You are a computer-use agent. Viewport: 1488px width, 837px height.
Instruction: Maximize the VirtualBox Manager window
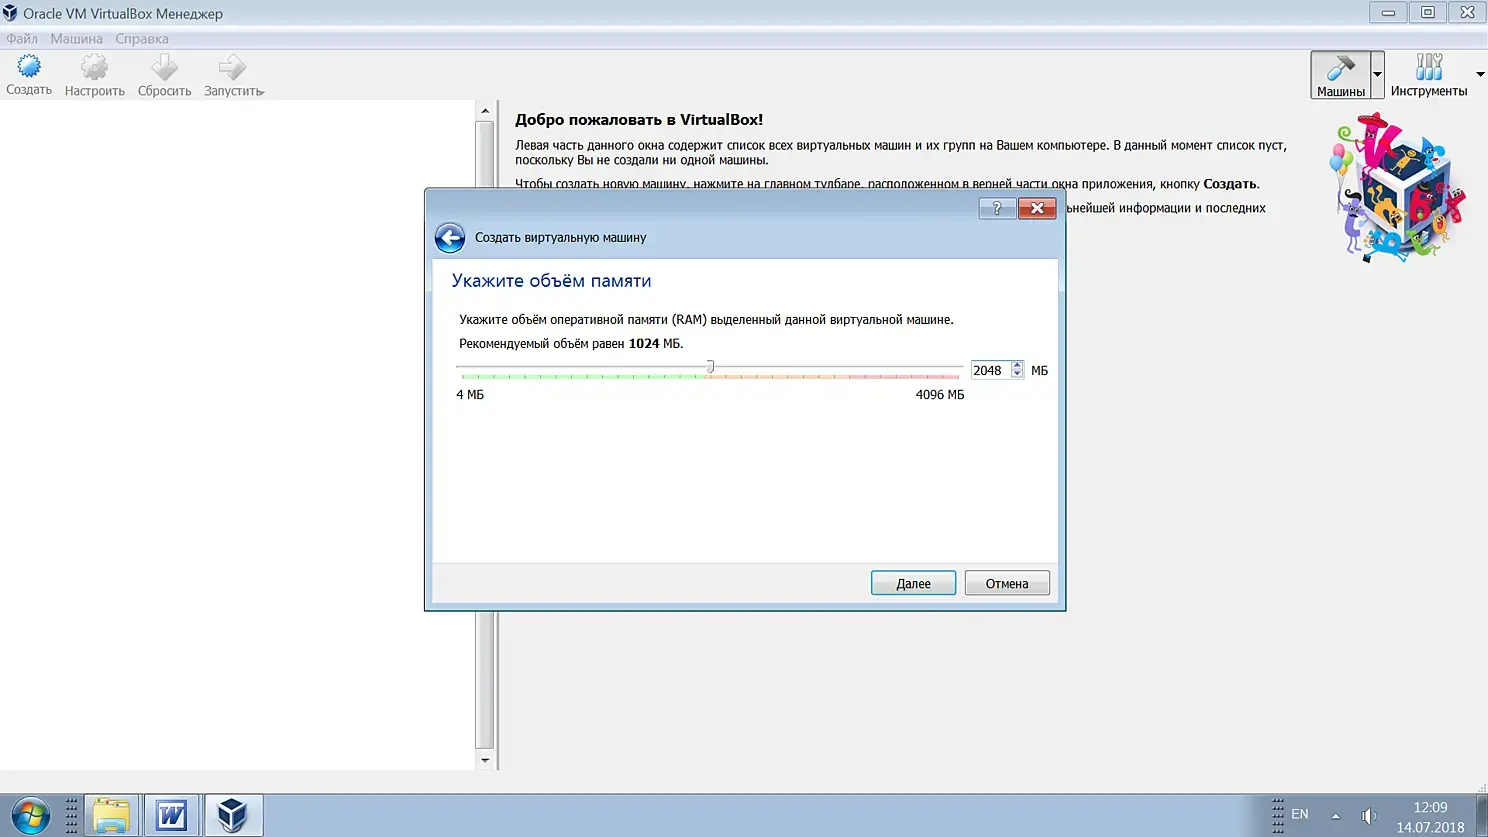(x=1428, y=12)
